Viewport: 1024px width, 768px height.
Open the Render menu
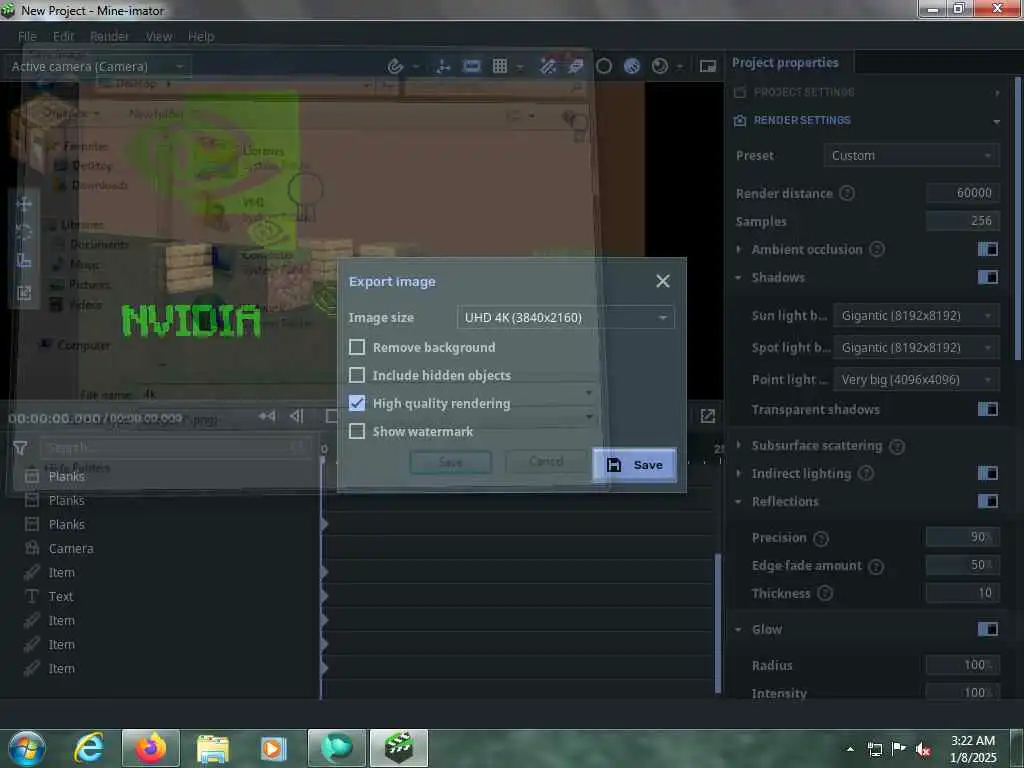pyautogui.click(x=109, y=36)
